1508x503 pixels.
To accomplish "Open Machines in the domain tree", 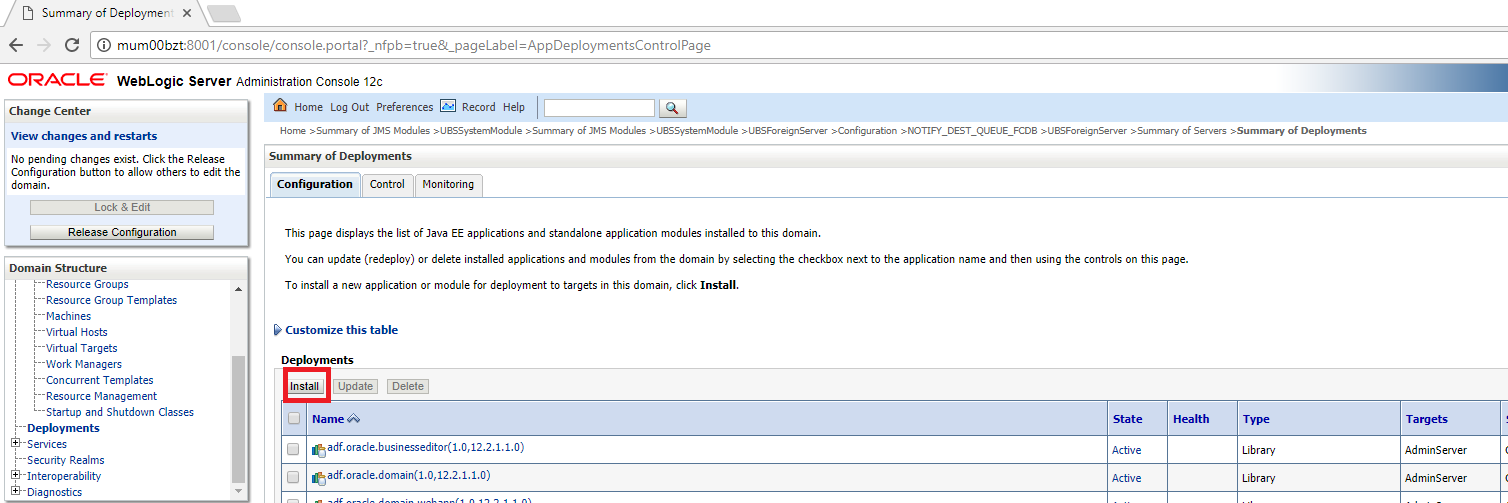I will coord(68,316).
